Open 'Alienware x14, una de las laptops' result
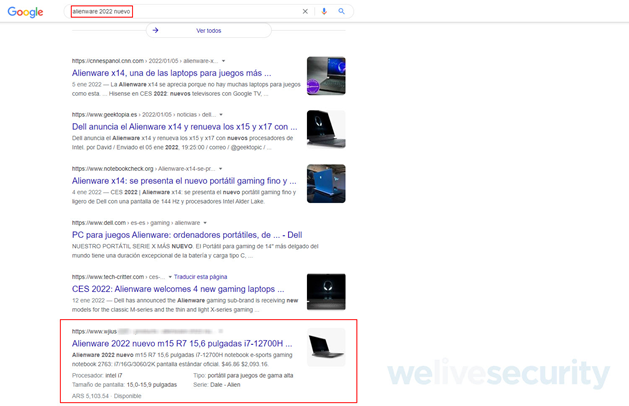Screen dimensions: 629x406 [171, 73]
